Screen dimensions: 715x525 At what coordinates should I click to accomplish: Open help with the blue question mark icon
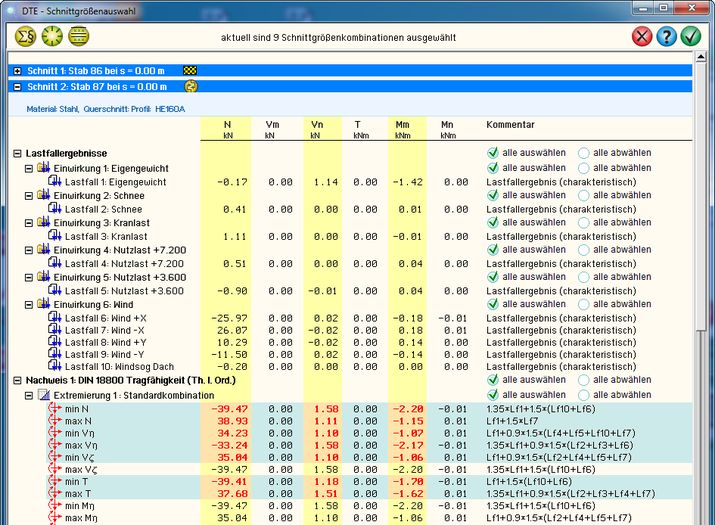[666, 37]
